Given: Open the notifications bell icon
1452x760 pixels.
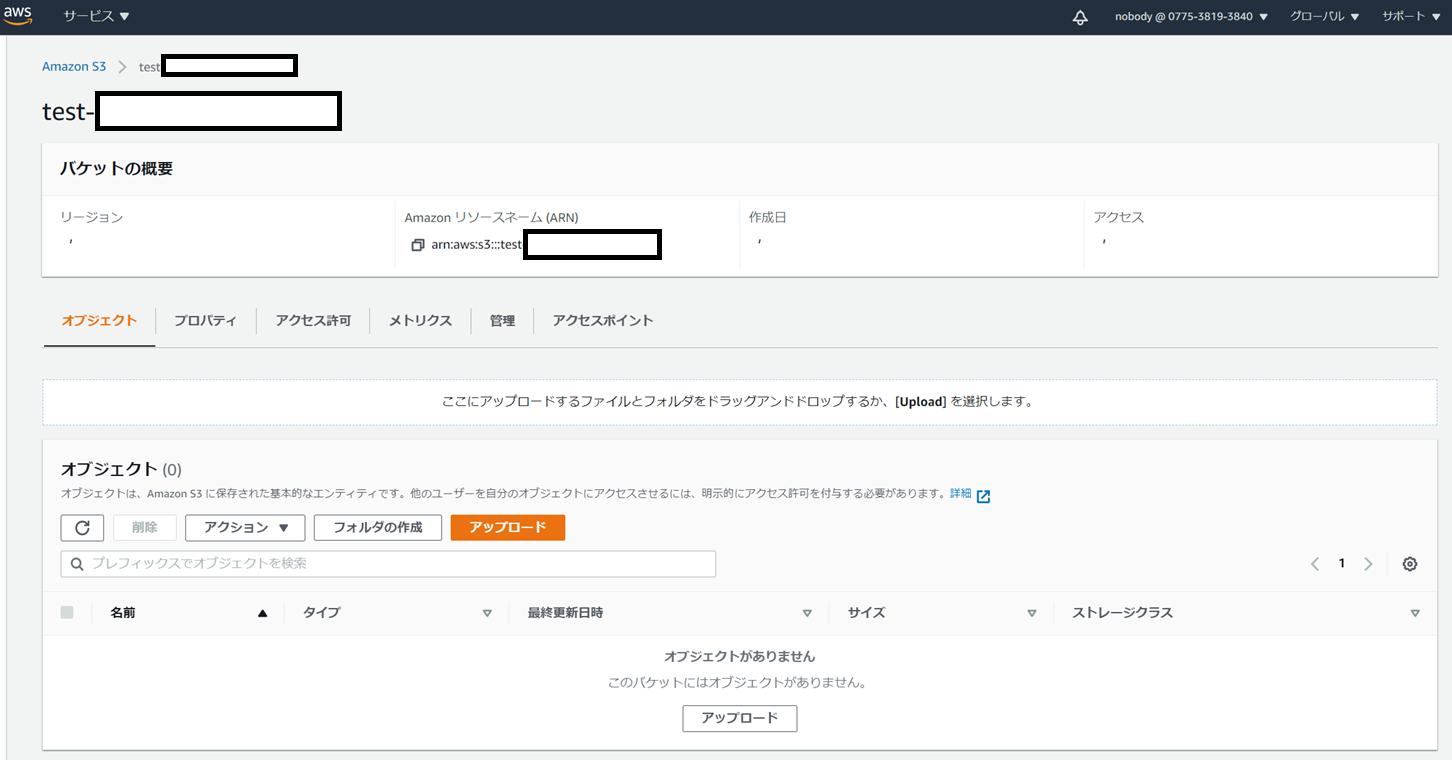Looking at the screenshot, I should (1080, 17).
